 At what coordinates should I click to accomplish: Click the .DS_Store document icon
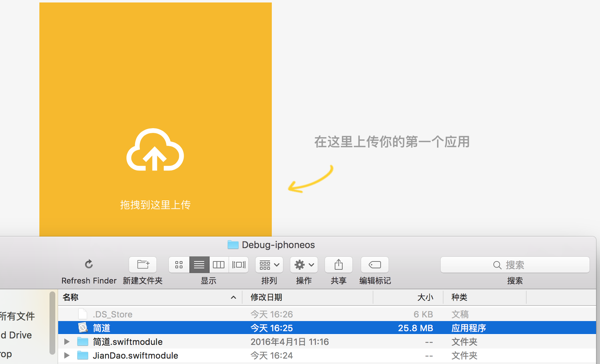click(x=83, y=314)
